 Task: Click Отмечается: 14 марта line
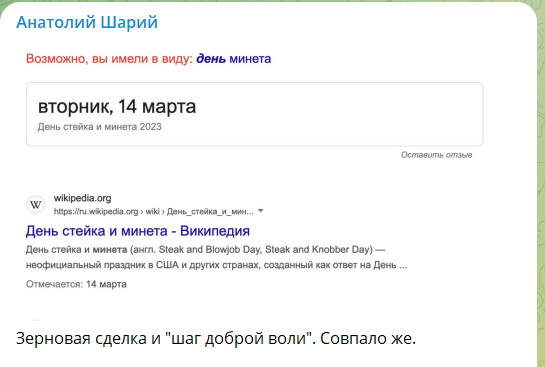(76, 284)
